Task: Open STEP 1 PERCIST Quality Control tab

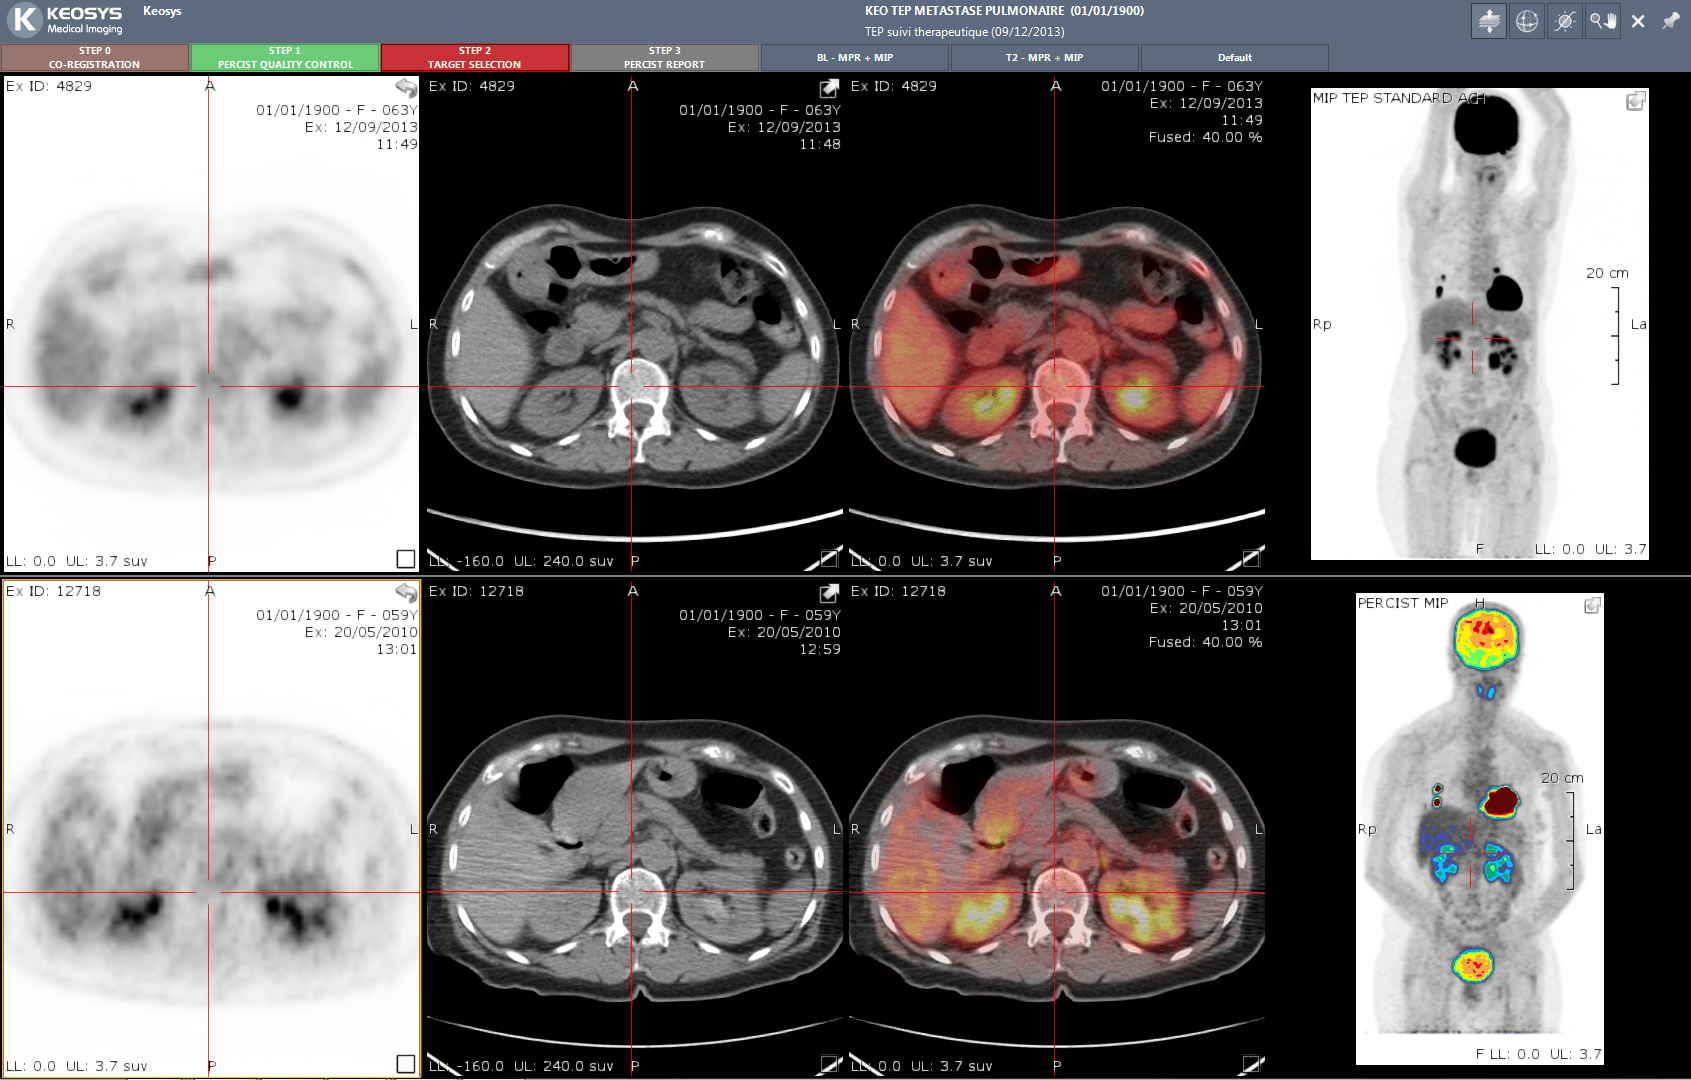Action: tap(285, 57)
